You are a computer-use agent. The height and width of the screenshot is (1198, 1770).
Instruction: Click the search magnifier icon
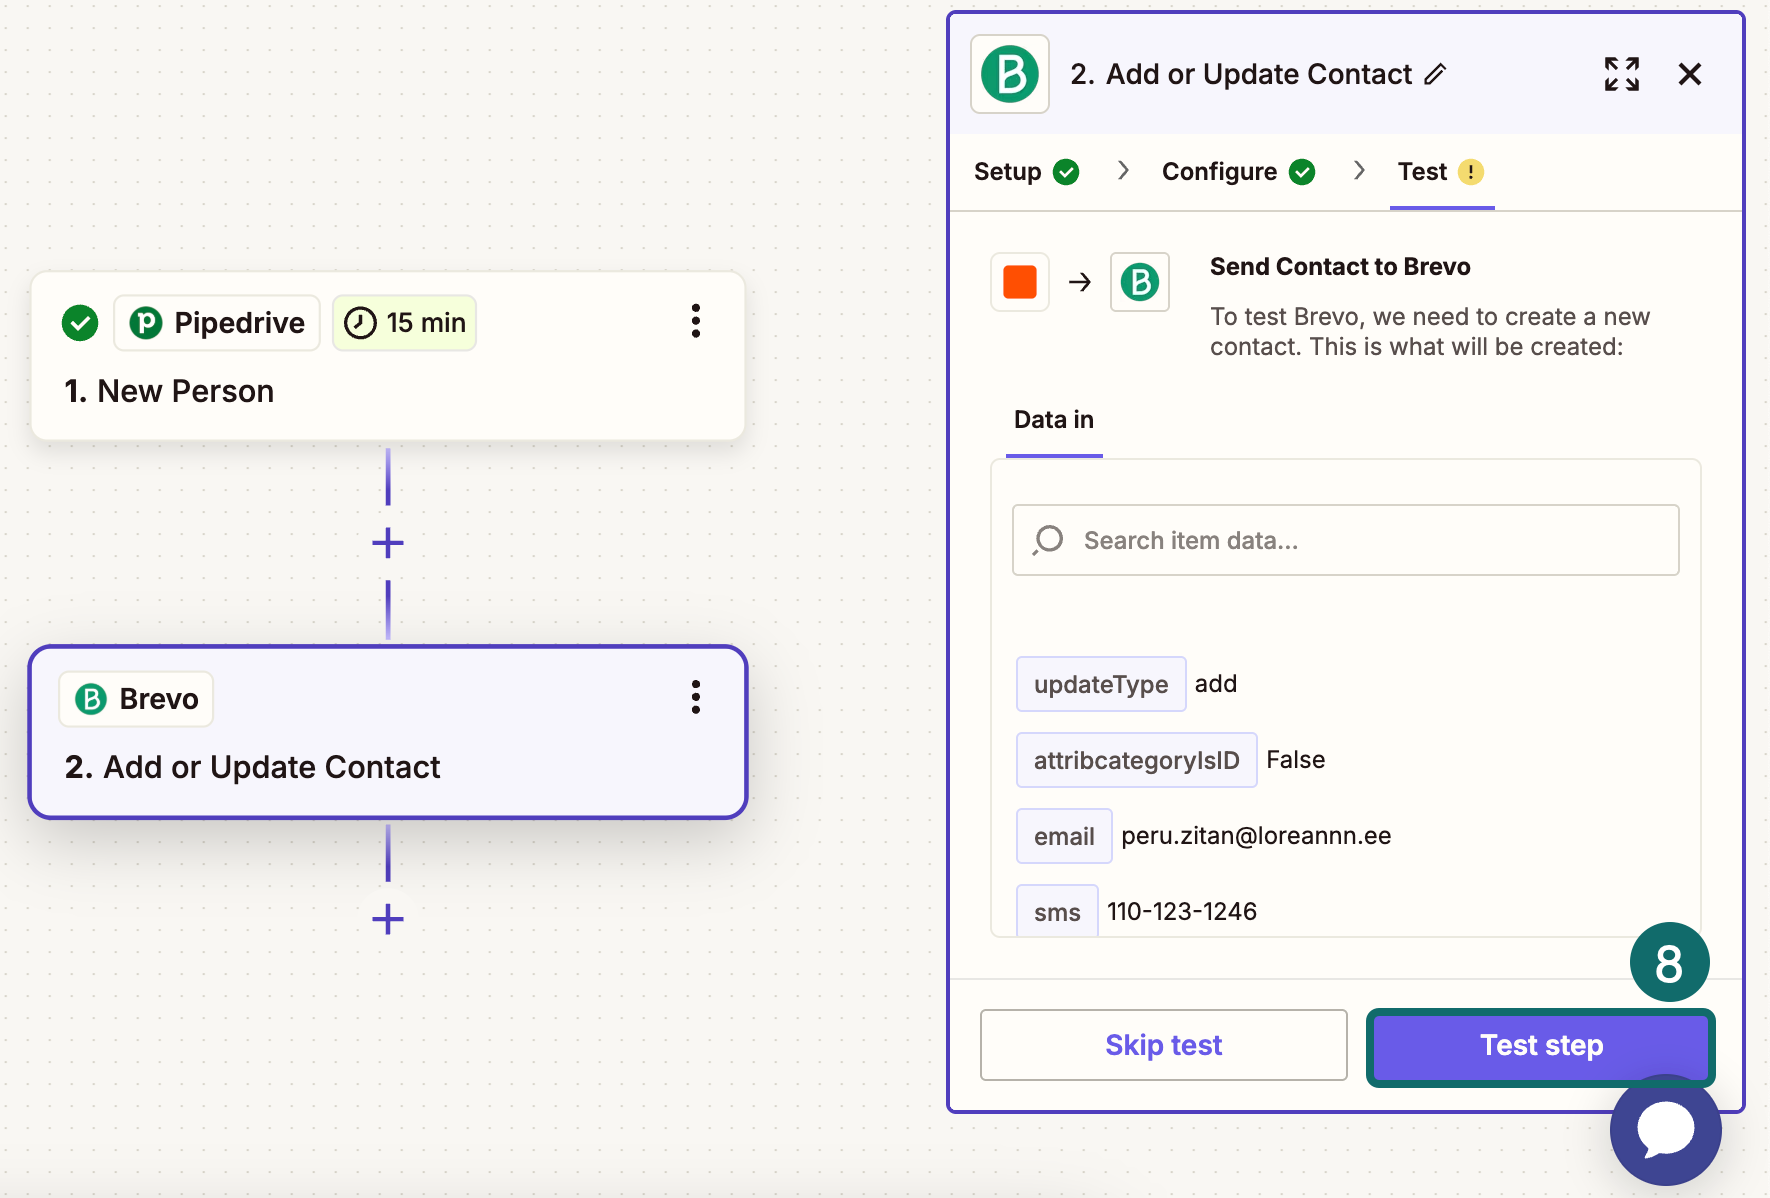coord(1048,540)
